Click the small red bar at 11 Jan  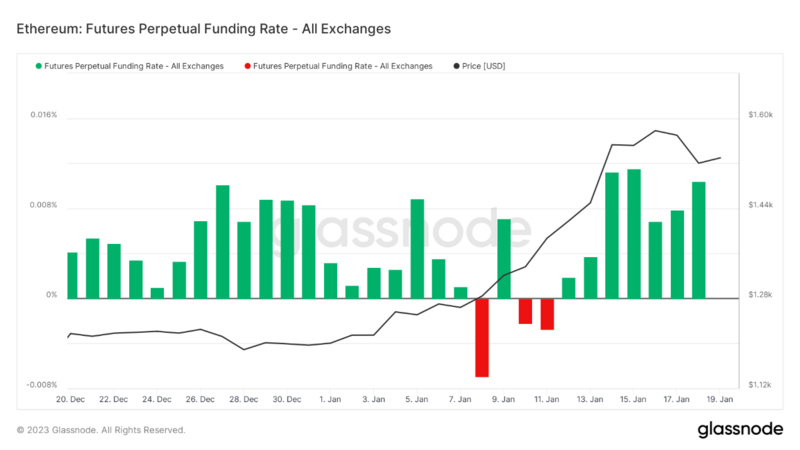pyautogui.click(x=547, y=313)
